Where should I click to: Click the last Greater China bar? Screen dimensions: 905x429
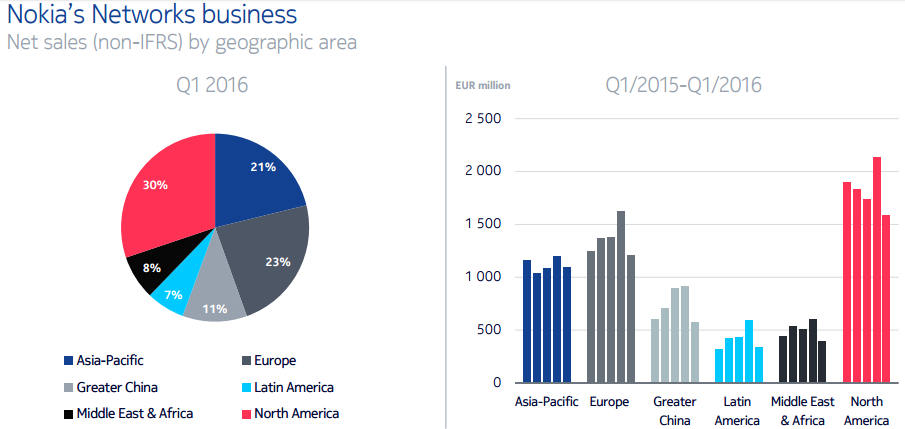695,352
